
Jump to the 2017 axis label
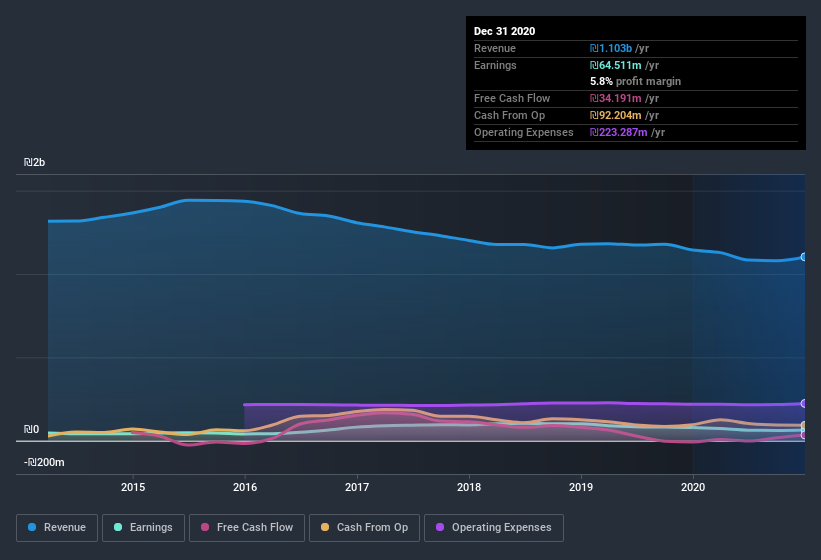[357, 487]
